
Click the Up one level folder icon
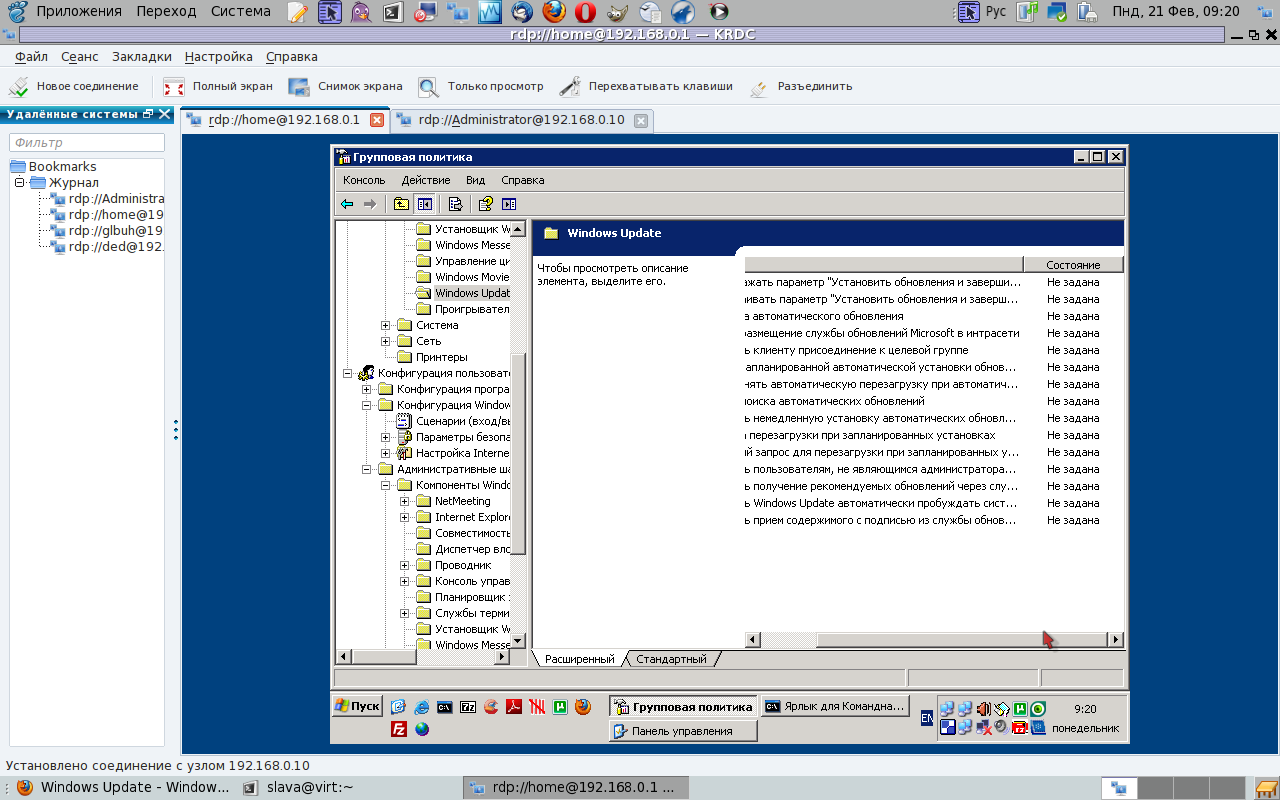[401, 204]
